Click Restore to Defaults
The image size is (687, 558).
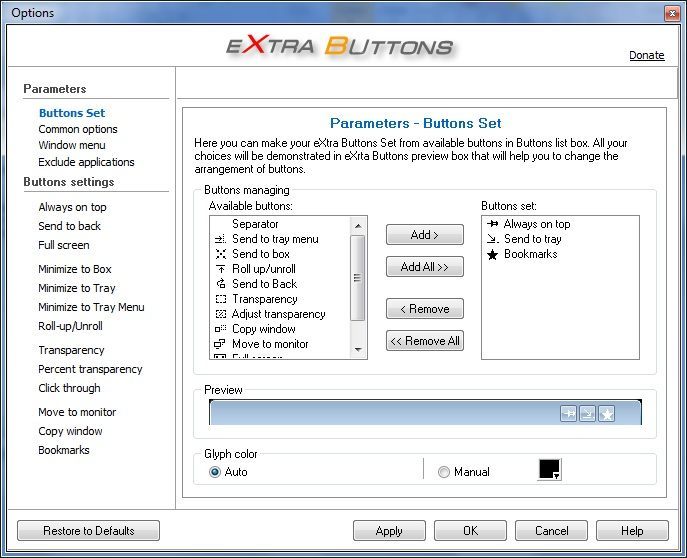tap(89, 531)
